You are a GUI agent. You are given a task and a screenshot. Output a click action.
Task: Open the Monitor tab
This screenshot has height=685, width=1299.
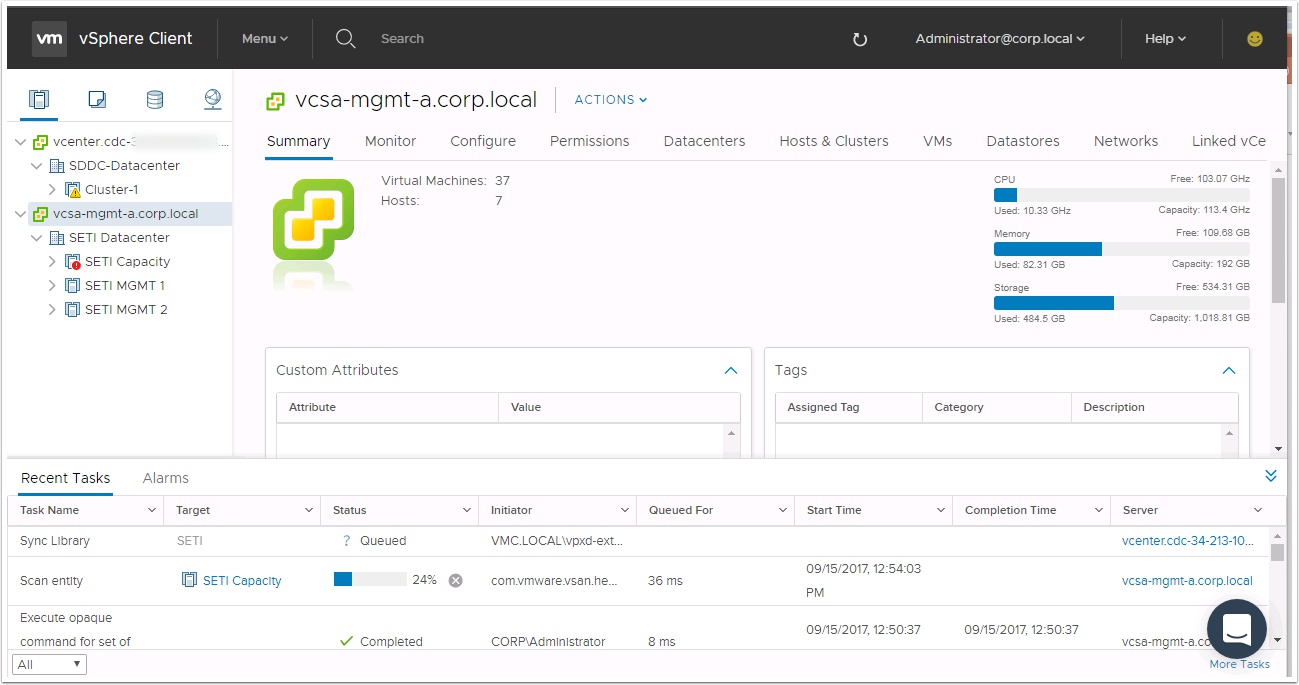pos(390,141)
